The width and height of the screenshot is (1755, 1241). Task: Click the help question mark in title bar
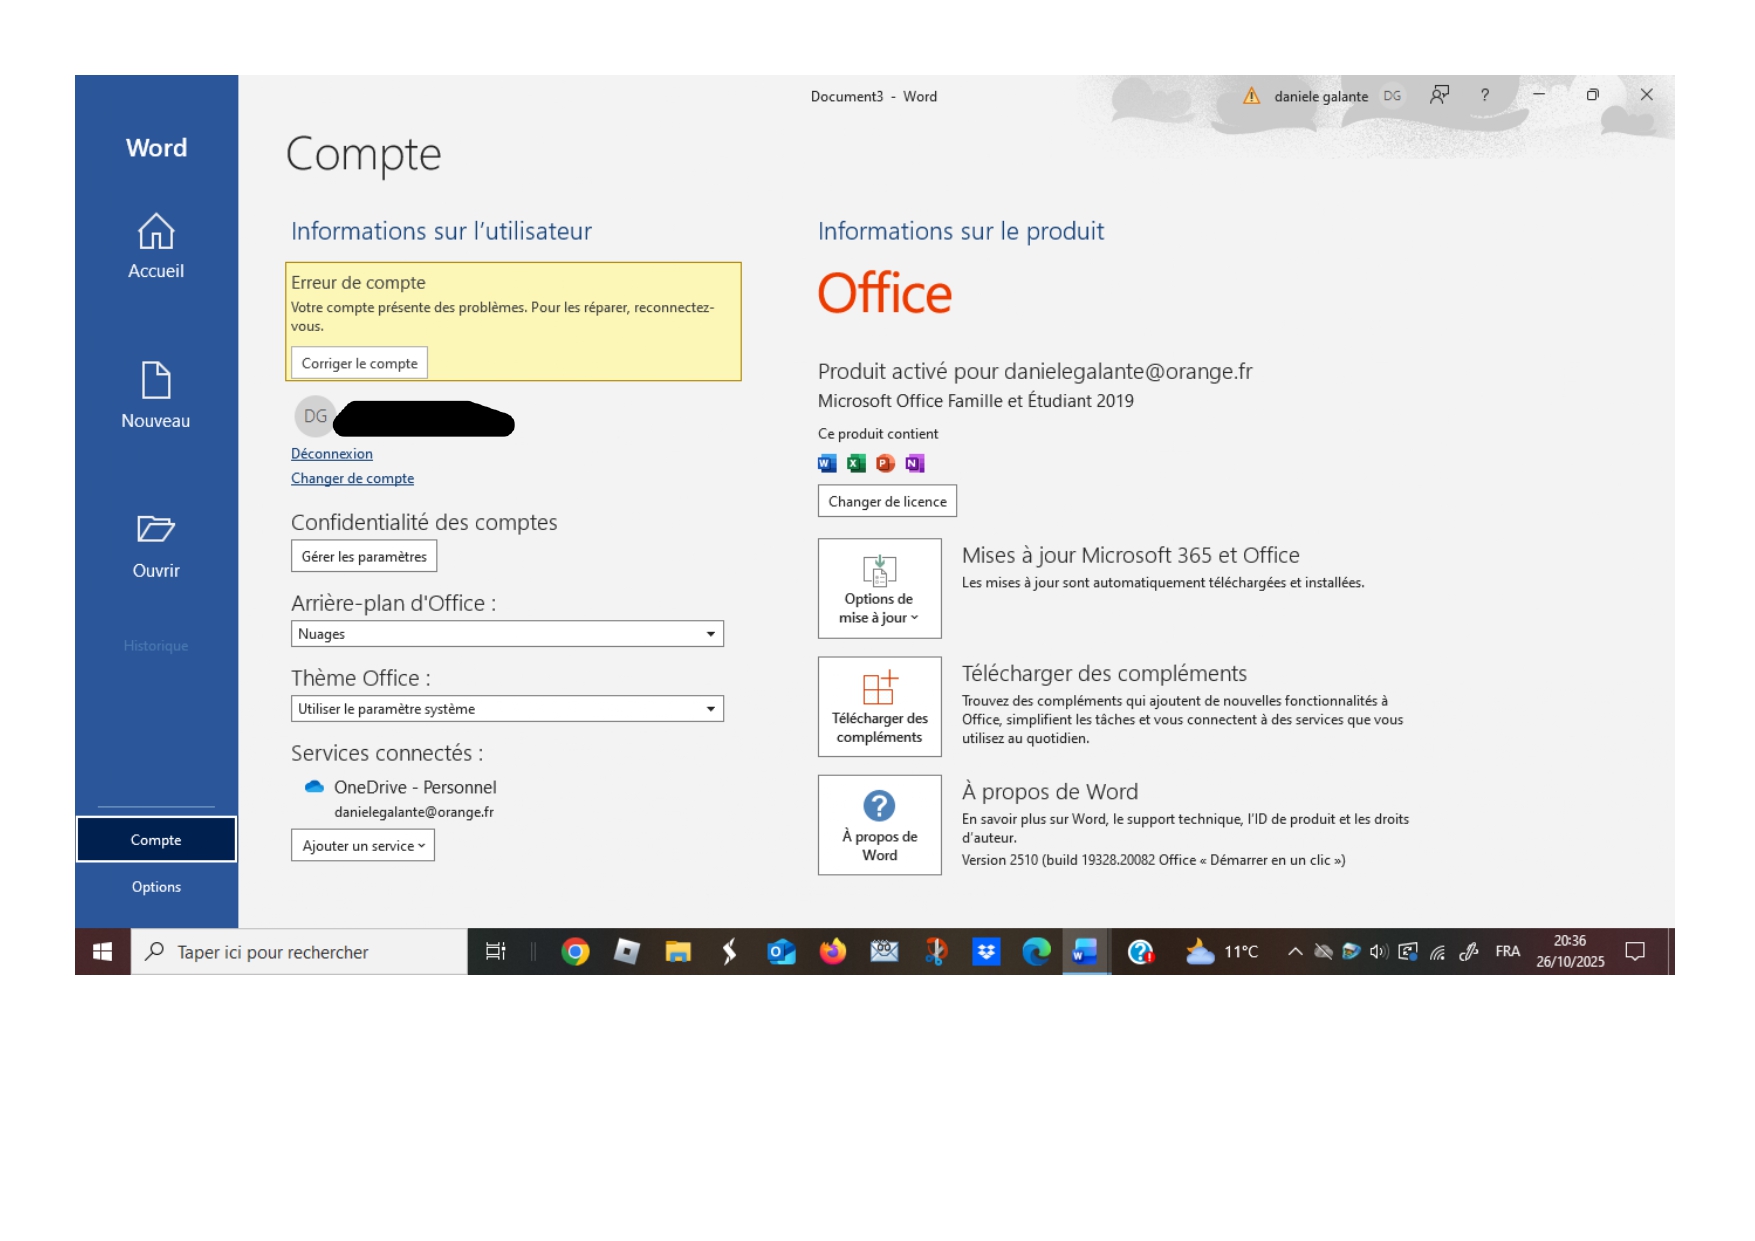(x=1485, y=95)
